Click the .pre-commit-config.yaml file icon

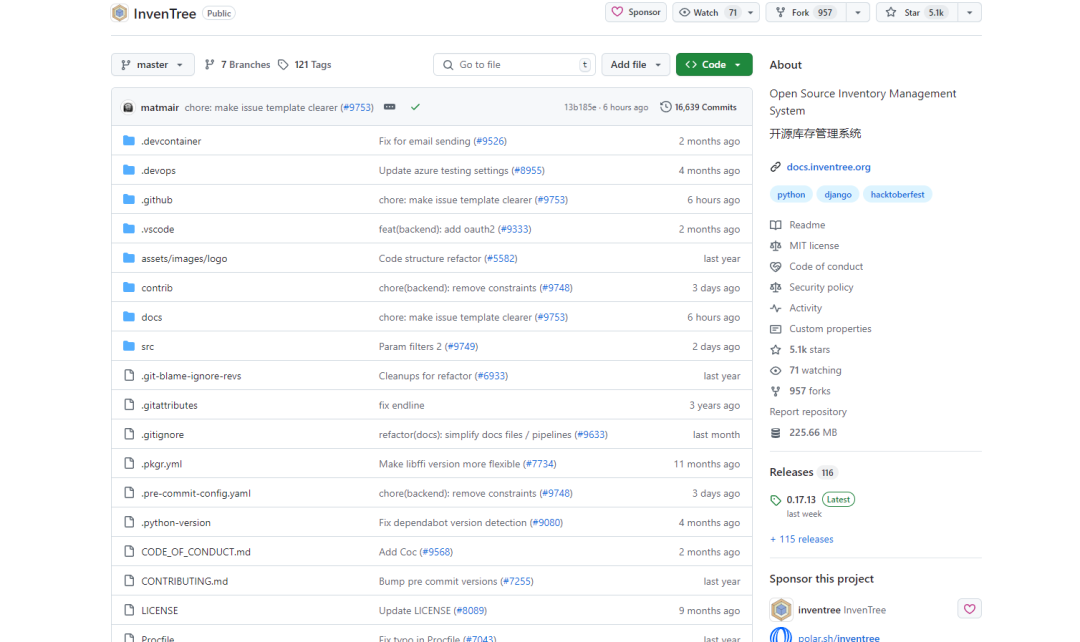tap(129, 493)
